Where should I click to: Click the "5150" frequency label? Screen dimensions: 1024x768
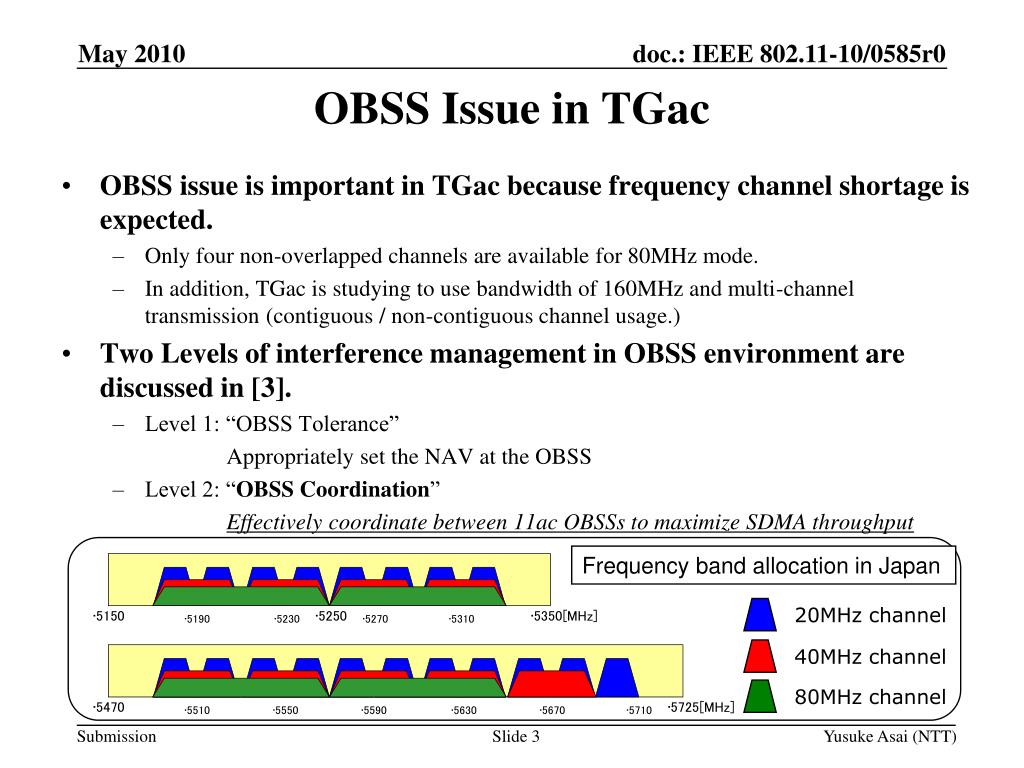pos(108,616)
